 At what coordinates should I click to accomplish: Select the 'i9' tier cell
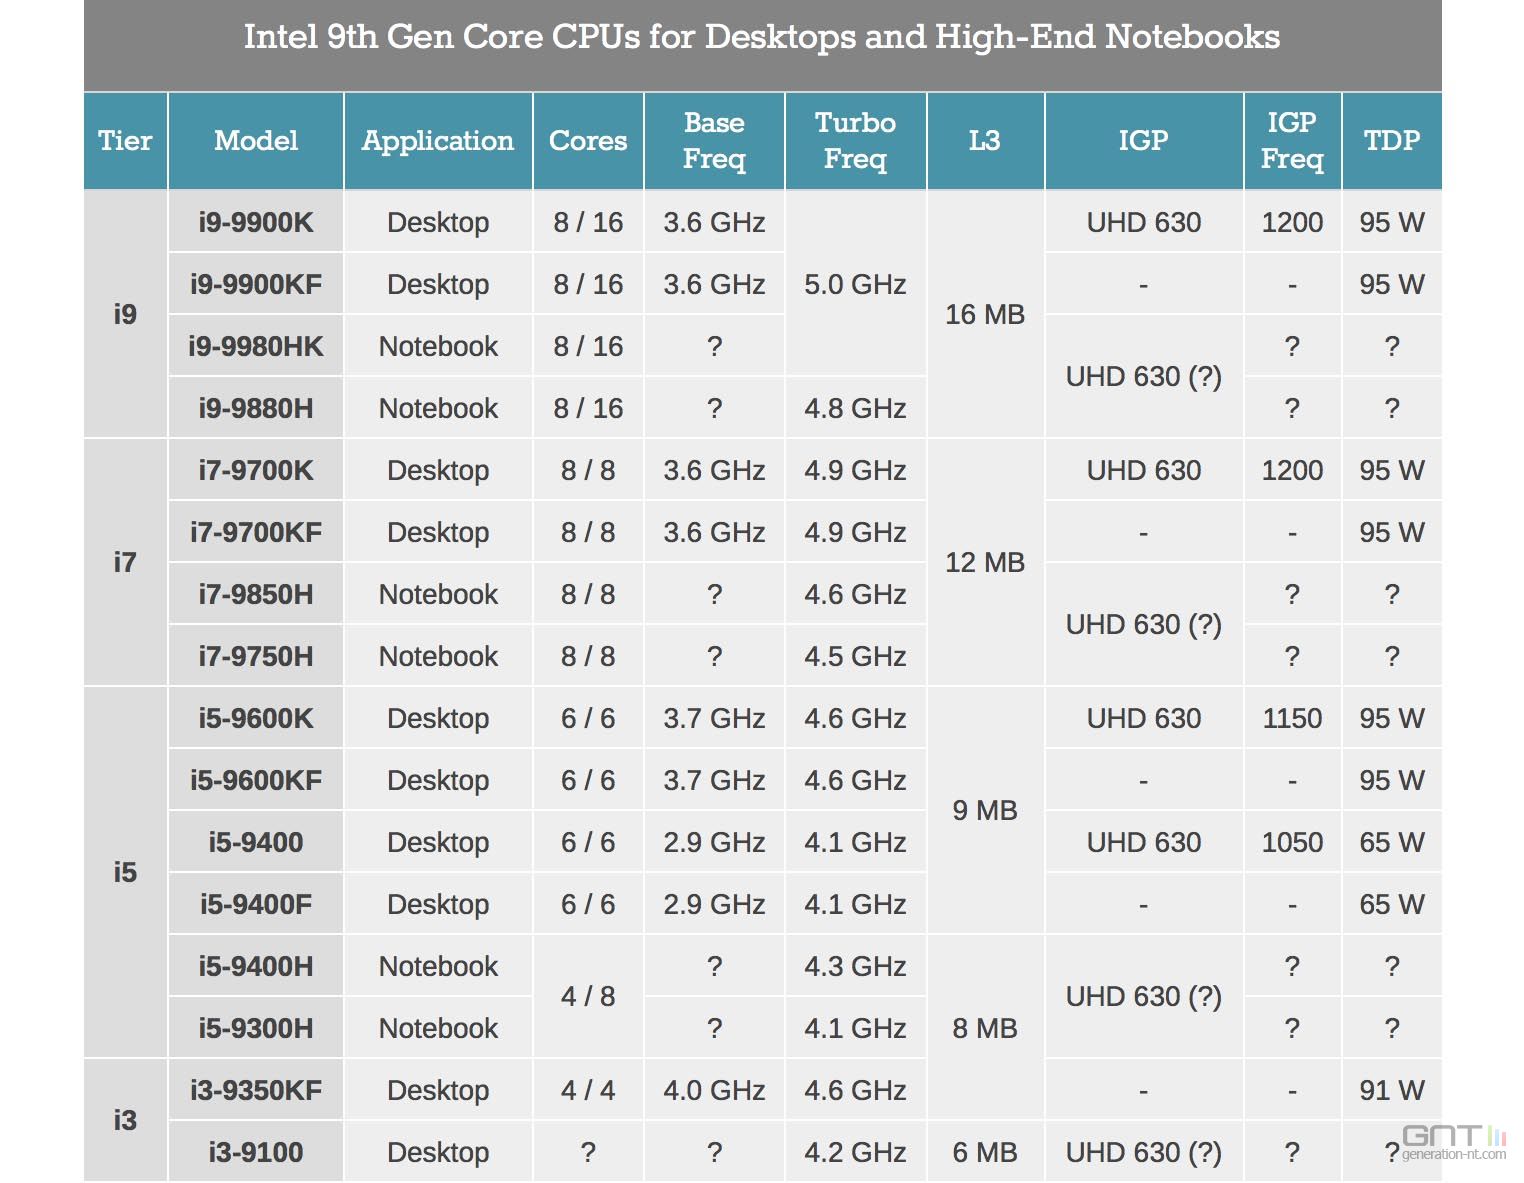pos(125,314)
